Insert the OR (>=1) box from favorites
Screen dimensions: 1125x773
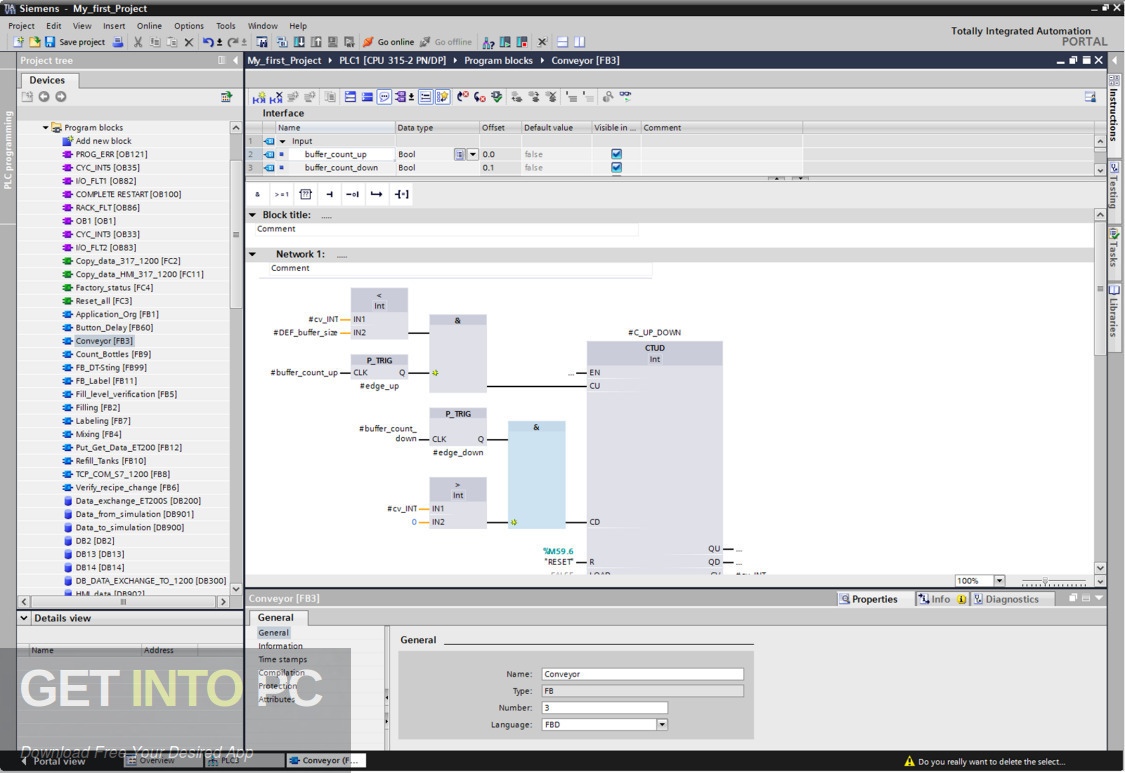(x=281, y=194)
